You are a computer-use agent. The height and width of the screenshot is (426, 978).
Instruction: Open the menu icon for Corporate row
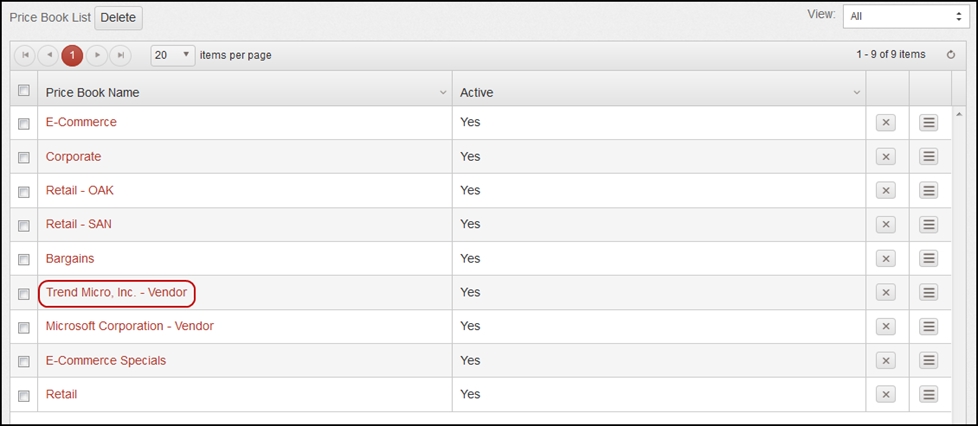click(x=929, y=157)
